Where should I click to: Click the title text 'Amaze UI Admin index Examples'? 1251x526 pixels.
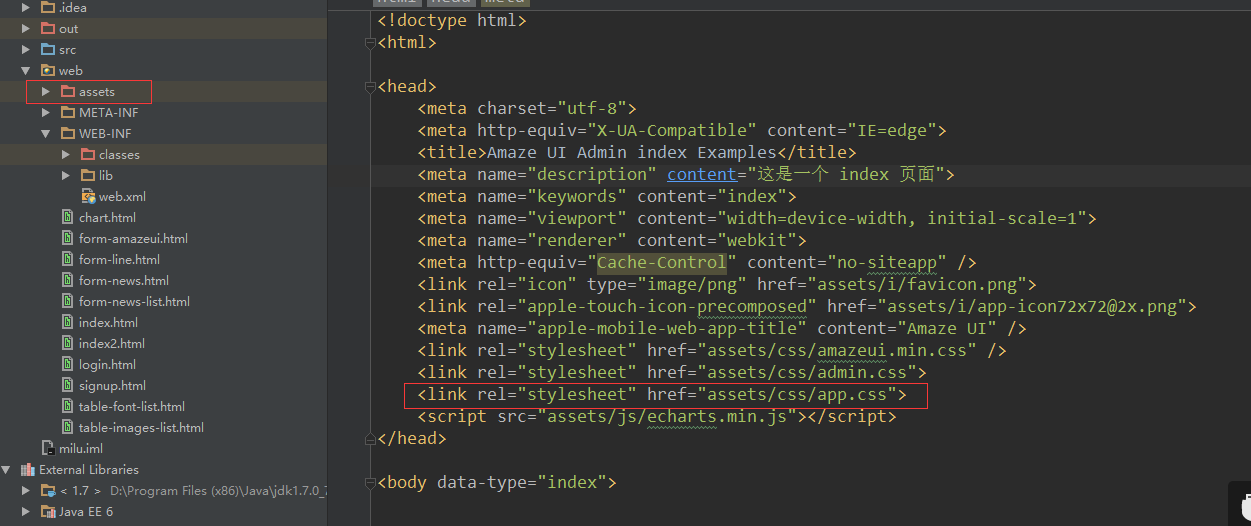[632, 152]
